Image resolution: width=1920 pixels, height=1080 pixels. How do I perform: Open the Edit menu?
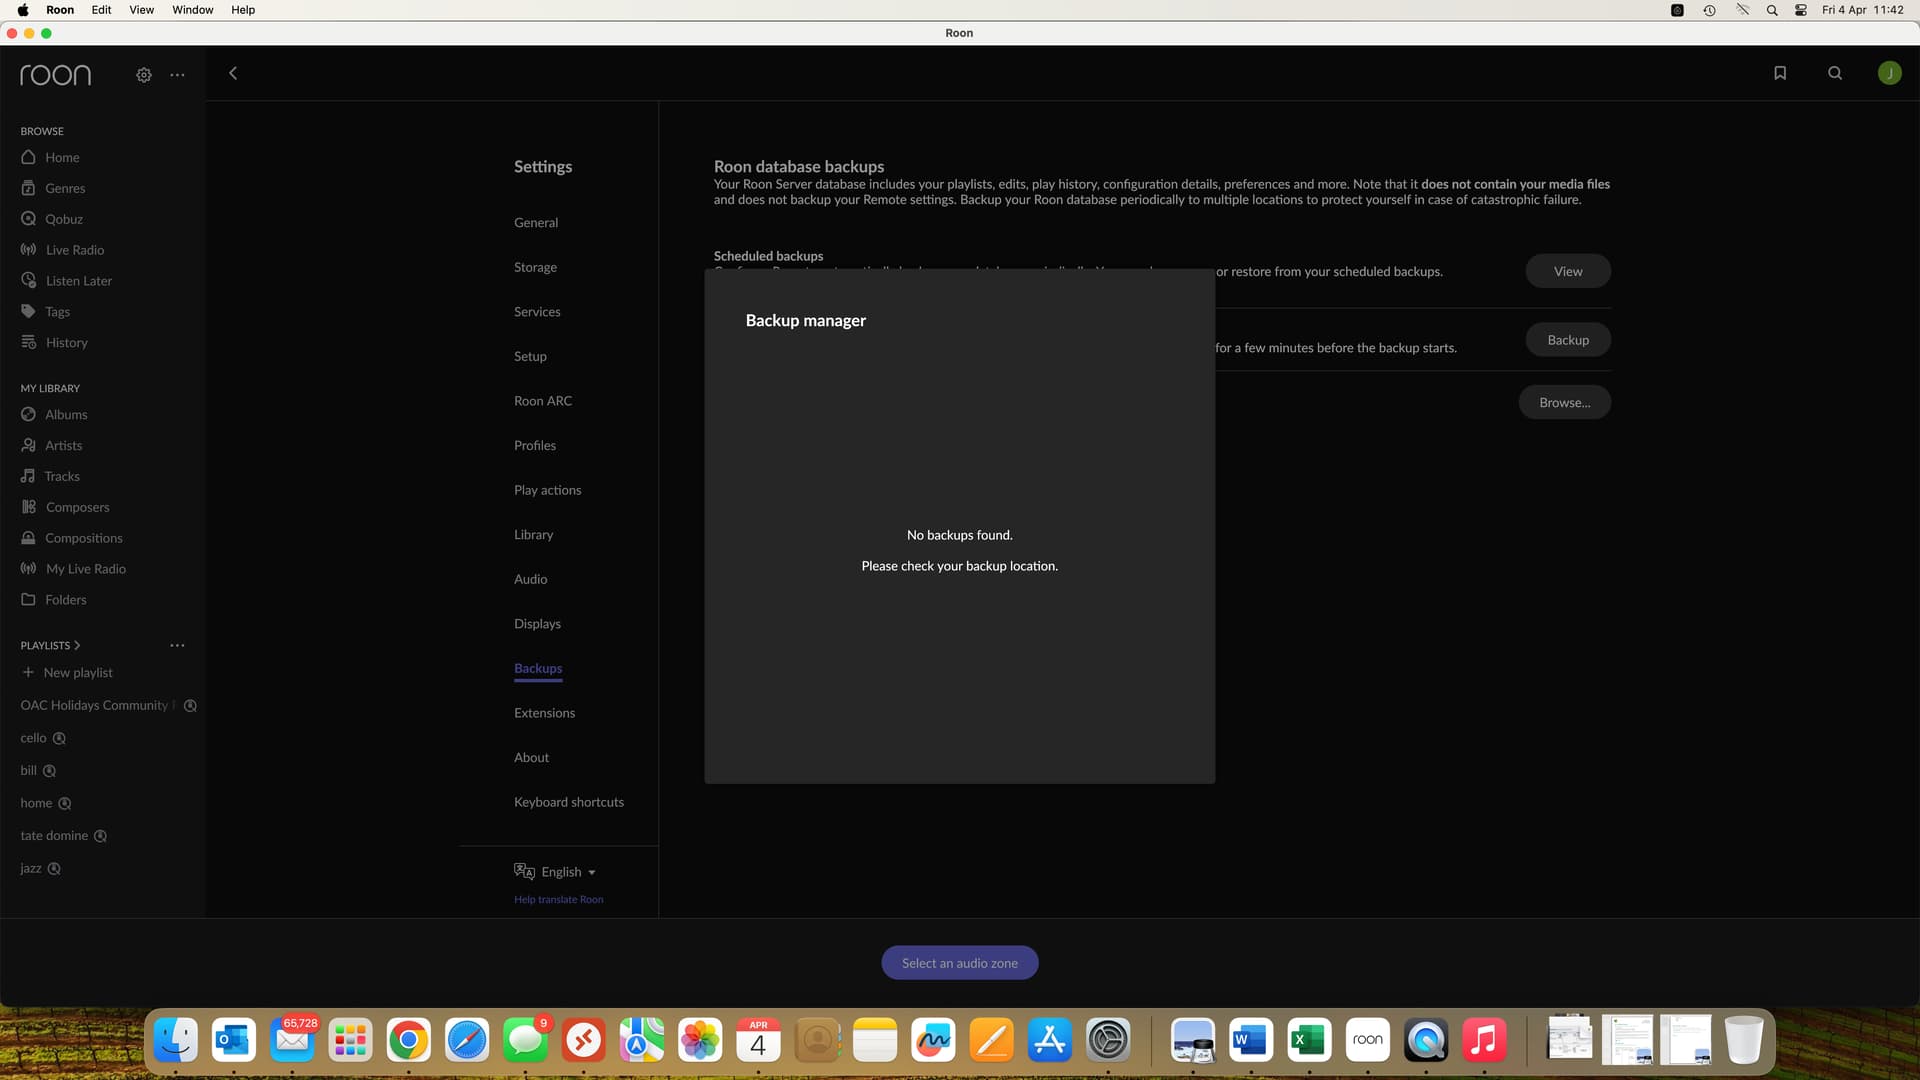coord(101,10)
